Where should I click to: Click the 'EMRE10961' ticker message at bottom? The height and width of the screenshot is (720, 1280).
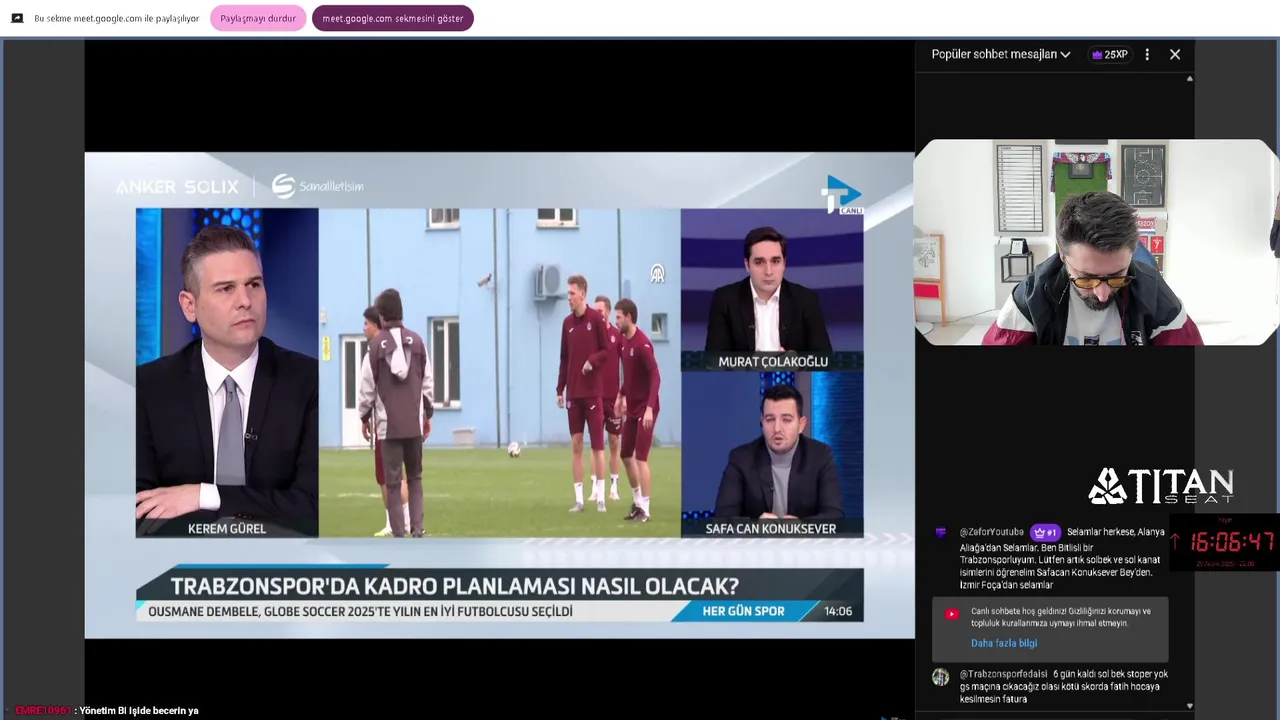[106, 711]
